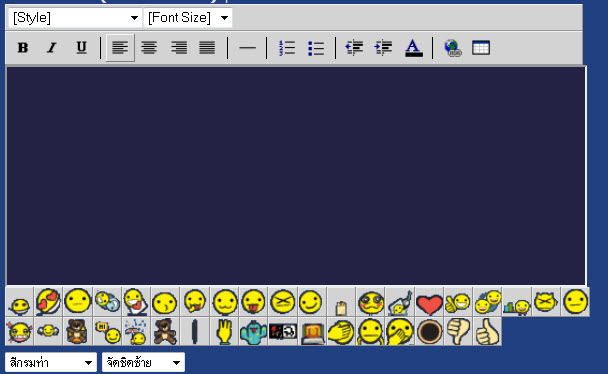Insert the cat-eared squinting smiley
608x374 pixels.
click(546, 302)
